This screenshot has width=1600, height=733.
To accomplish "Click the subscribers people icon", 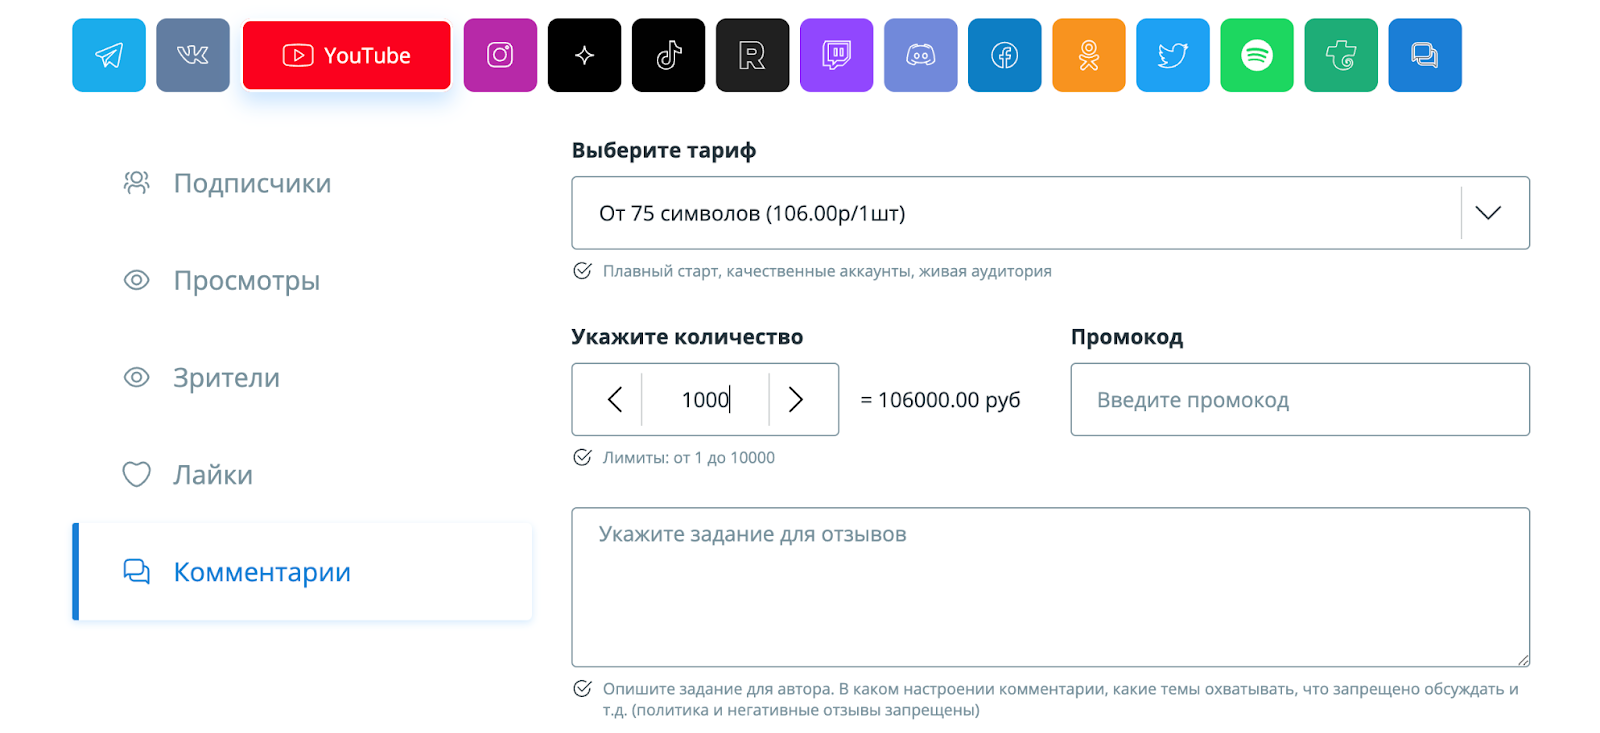I will (136, 182).
